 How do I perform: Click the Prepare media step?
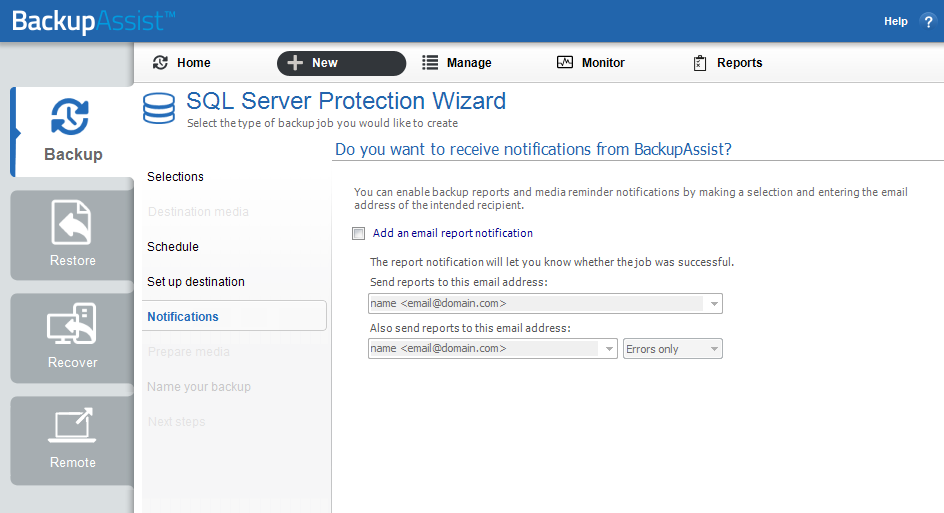coord(188,351)
